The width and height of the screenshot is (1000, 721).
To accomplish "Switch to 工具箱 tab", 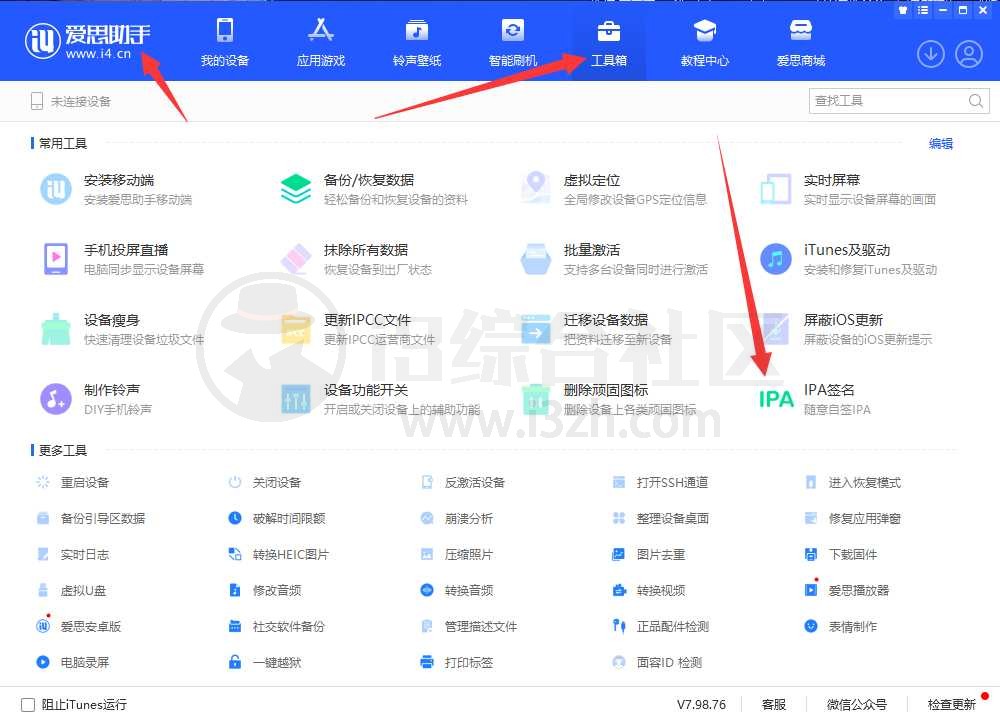I will pyautogui.click(x=609, y=42).
